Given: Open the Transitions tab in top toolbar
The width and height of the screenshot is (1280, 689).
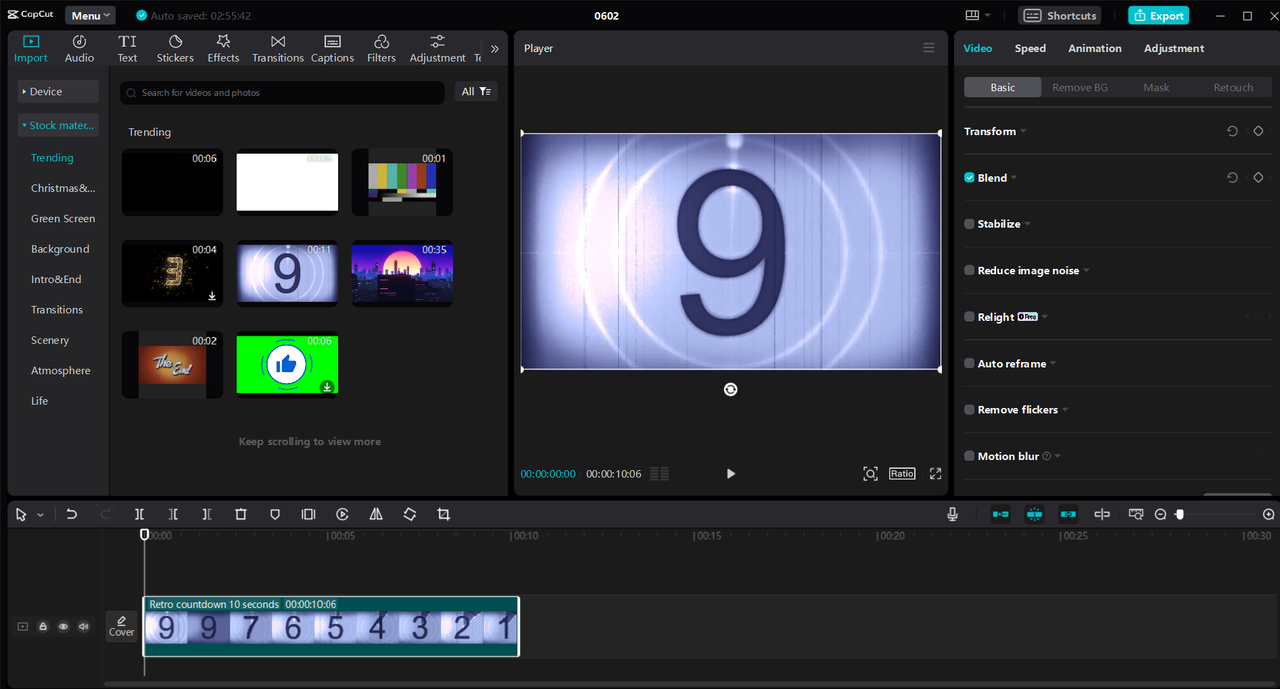Looking at the screenshot, I should tap(278, 48).
